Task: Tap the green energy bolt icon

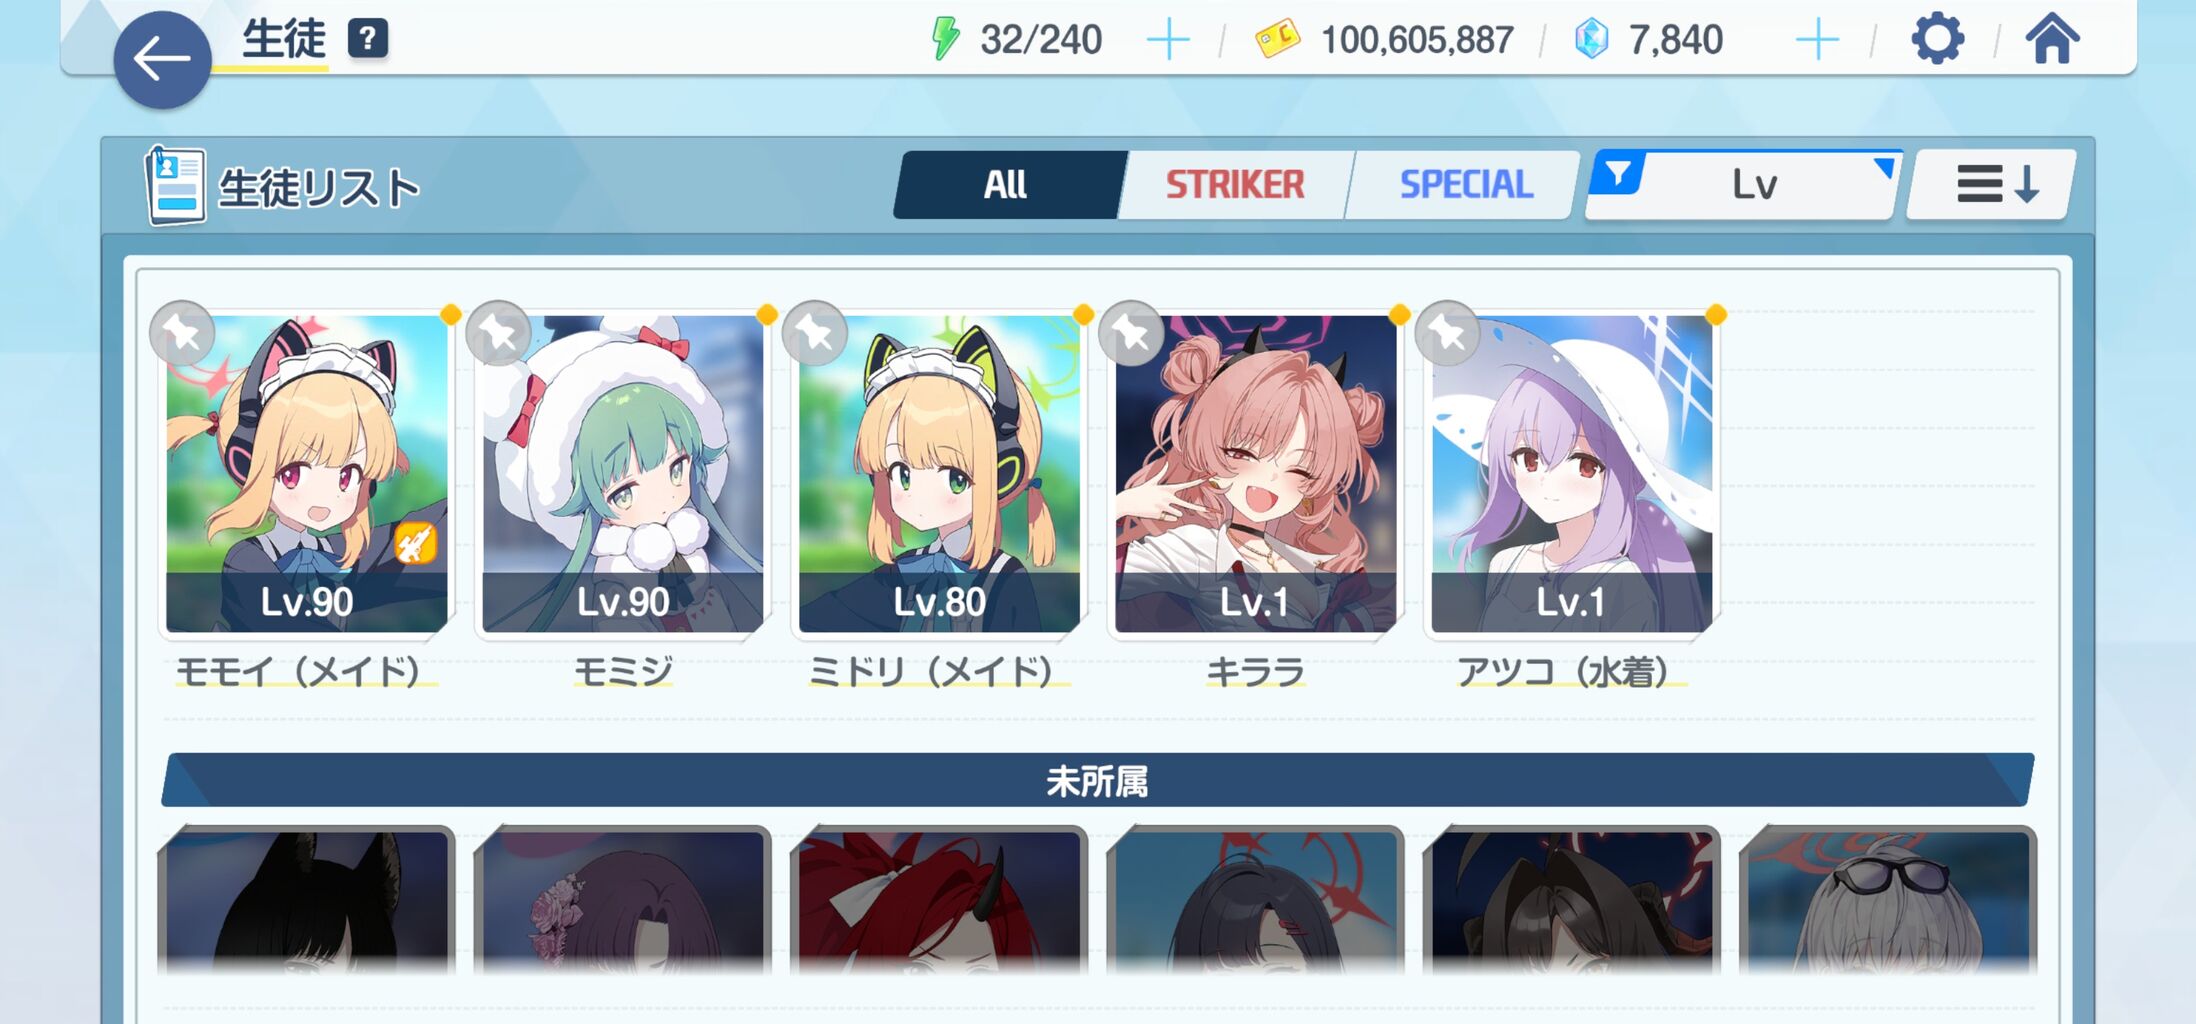Action: [945, 40]
